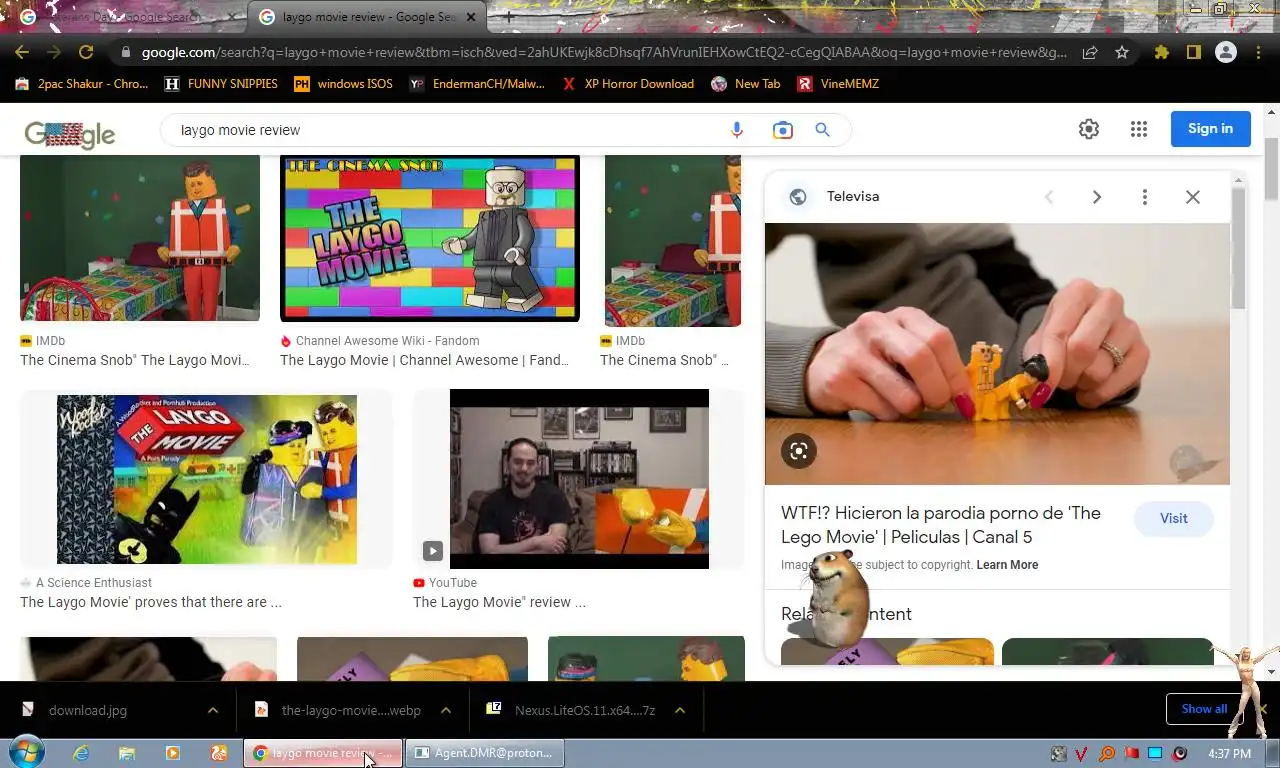Expand options for download.jpg download
Viewport: 1280px width, 768px height.
[213, 710]
